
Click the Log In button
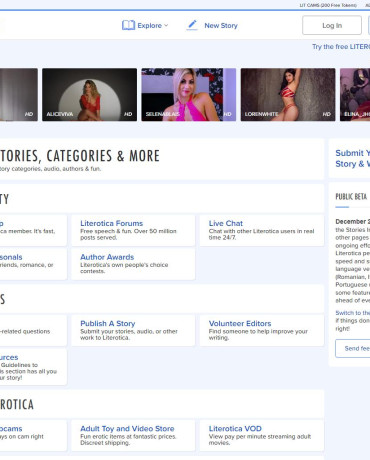332,25
